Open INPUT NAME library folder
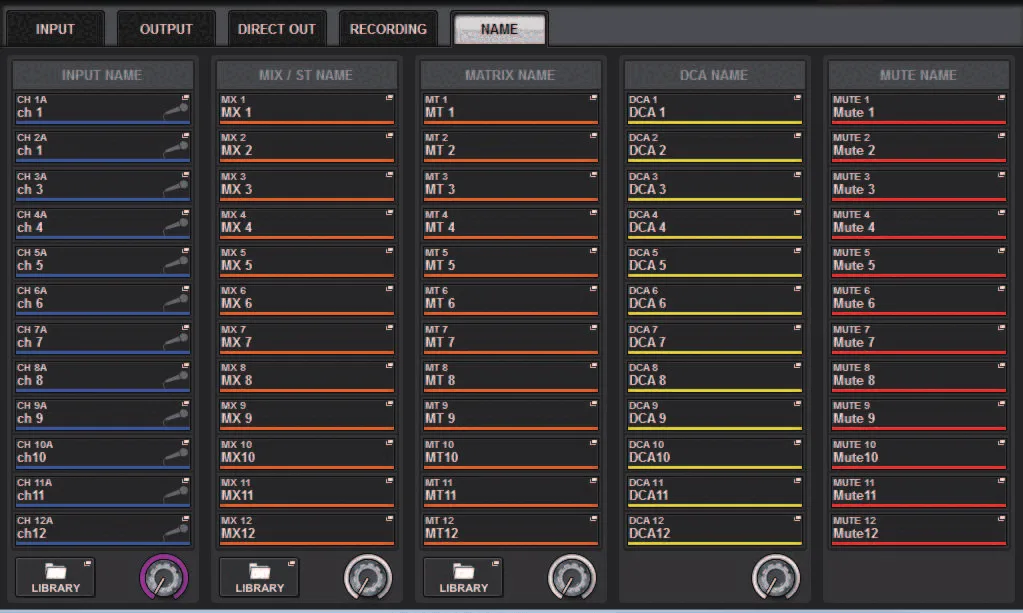This screenshot has height=613, width=1023. (x=55, y=577)
